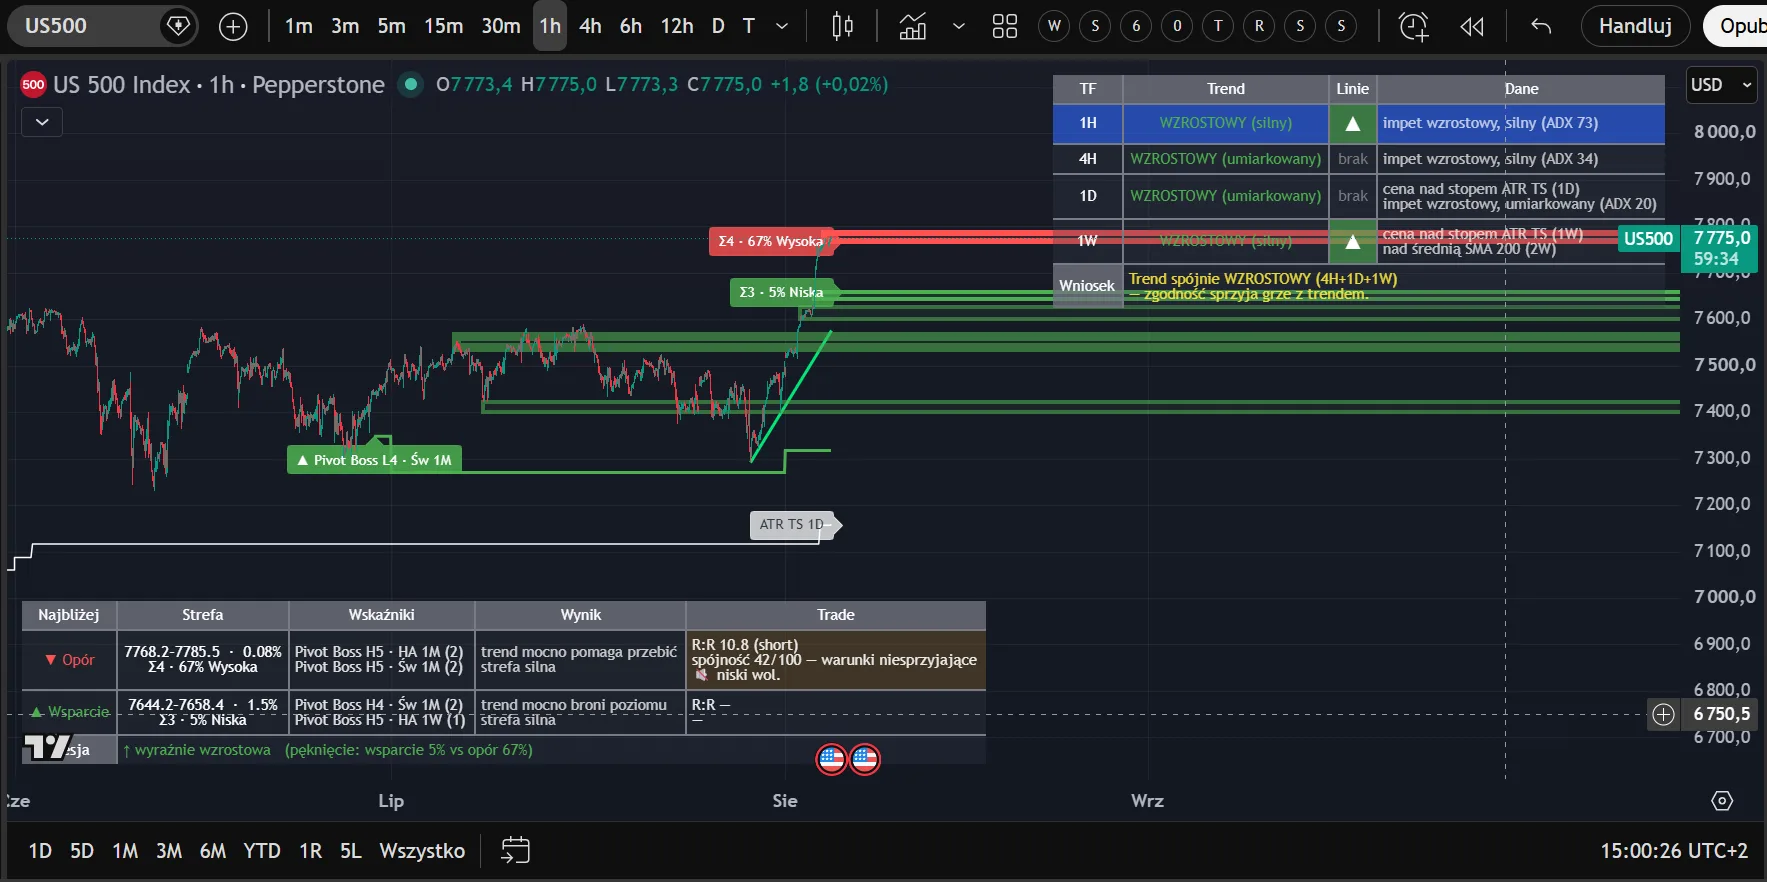Add symbol to compare with plus icon
The height and width of the screenshot is (882, 1767).
click(233, 27)
